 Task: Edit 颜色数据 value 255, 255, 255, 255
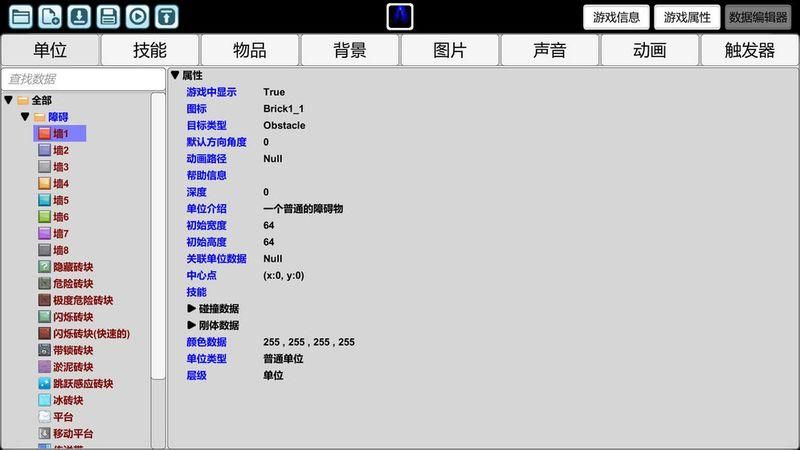point(309,342)
